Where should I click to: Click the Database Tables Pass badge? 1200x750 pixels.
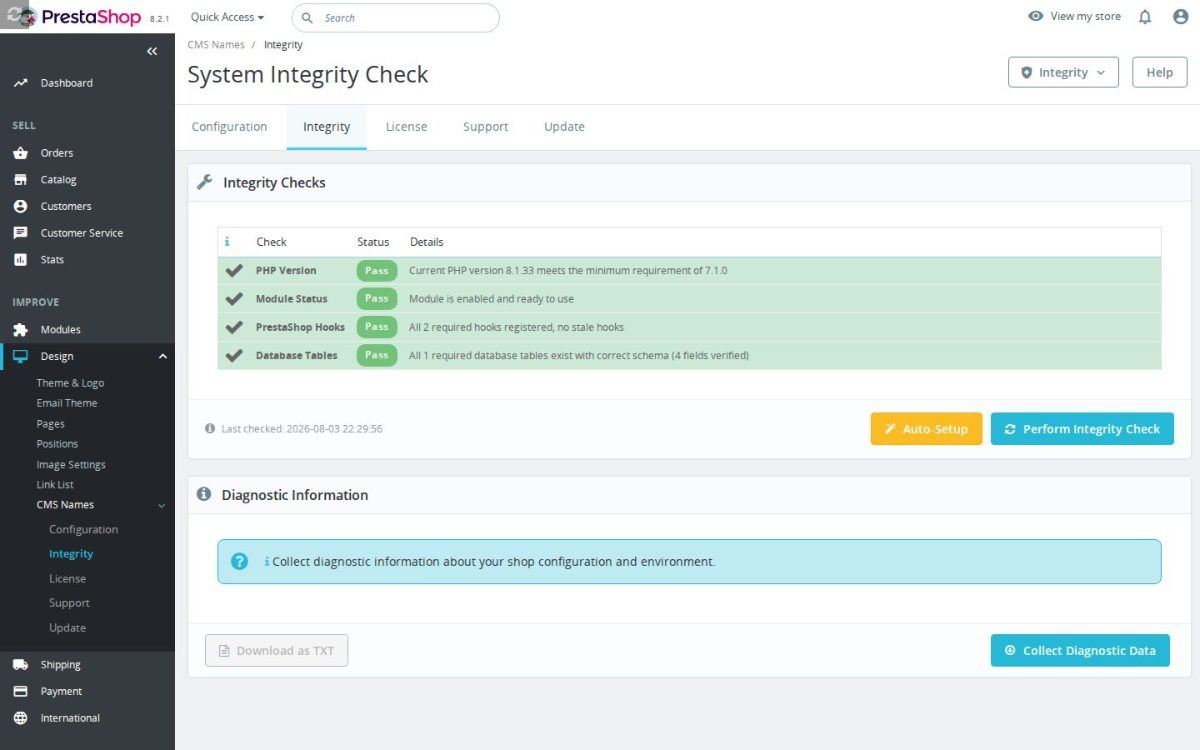[377, 355]
